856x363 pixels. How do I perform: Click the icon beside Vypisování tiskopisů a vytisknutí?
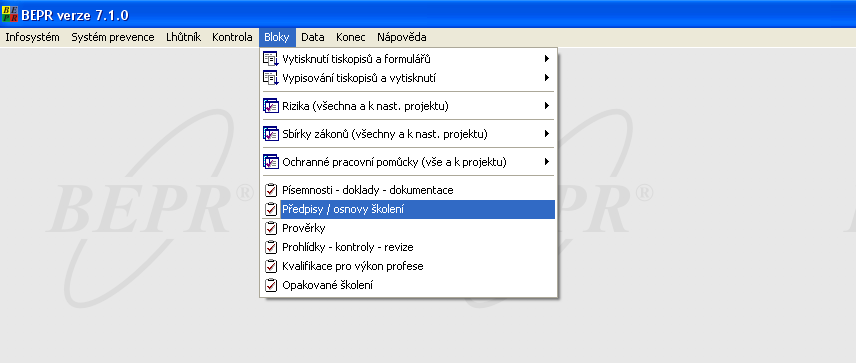271,78
